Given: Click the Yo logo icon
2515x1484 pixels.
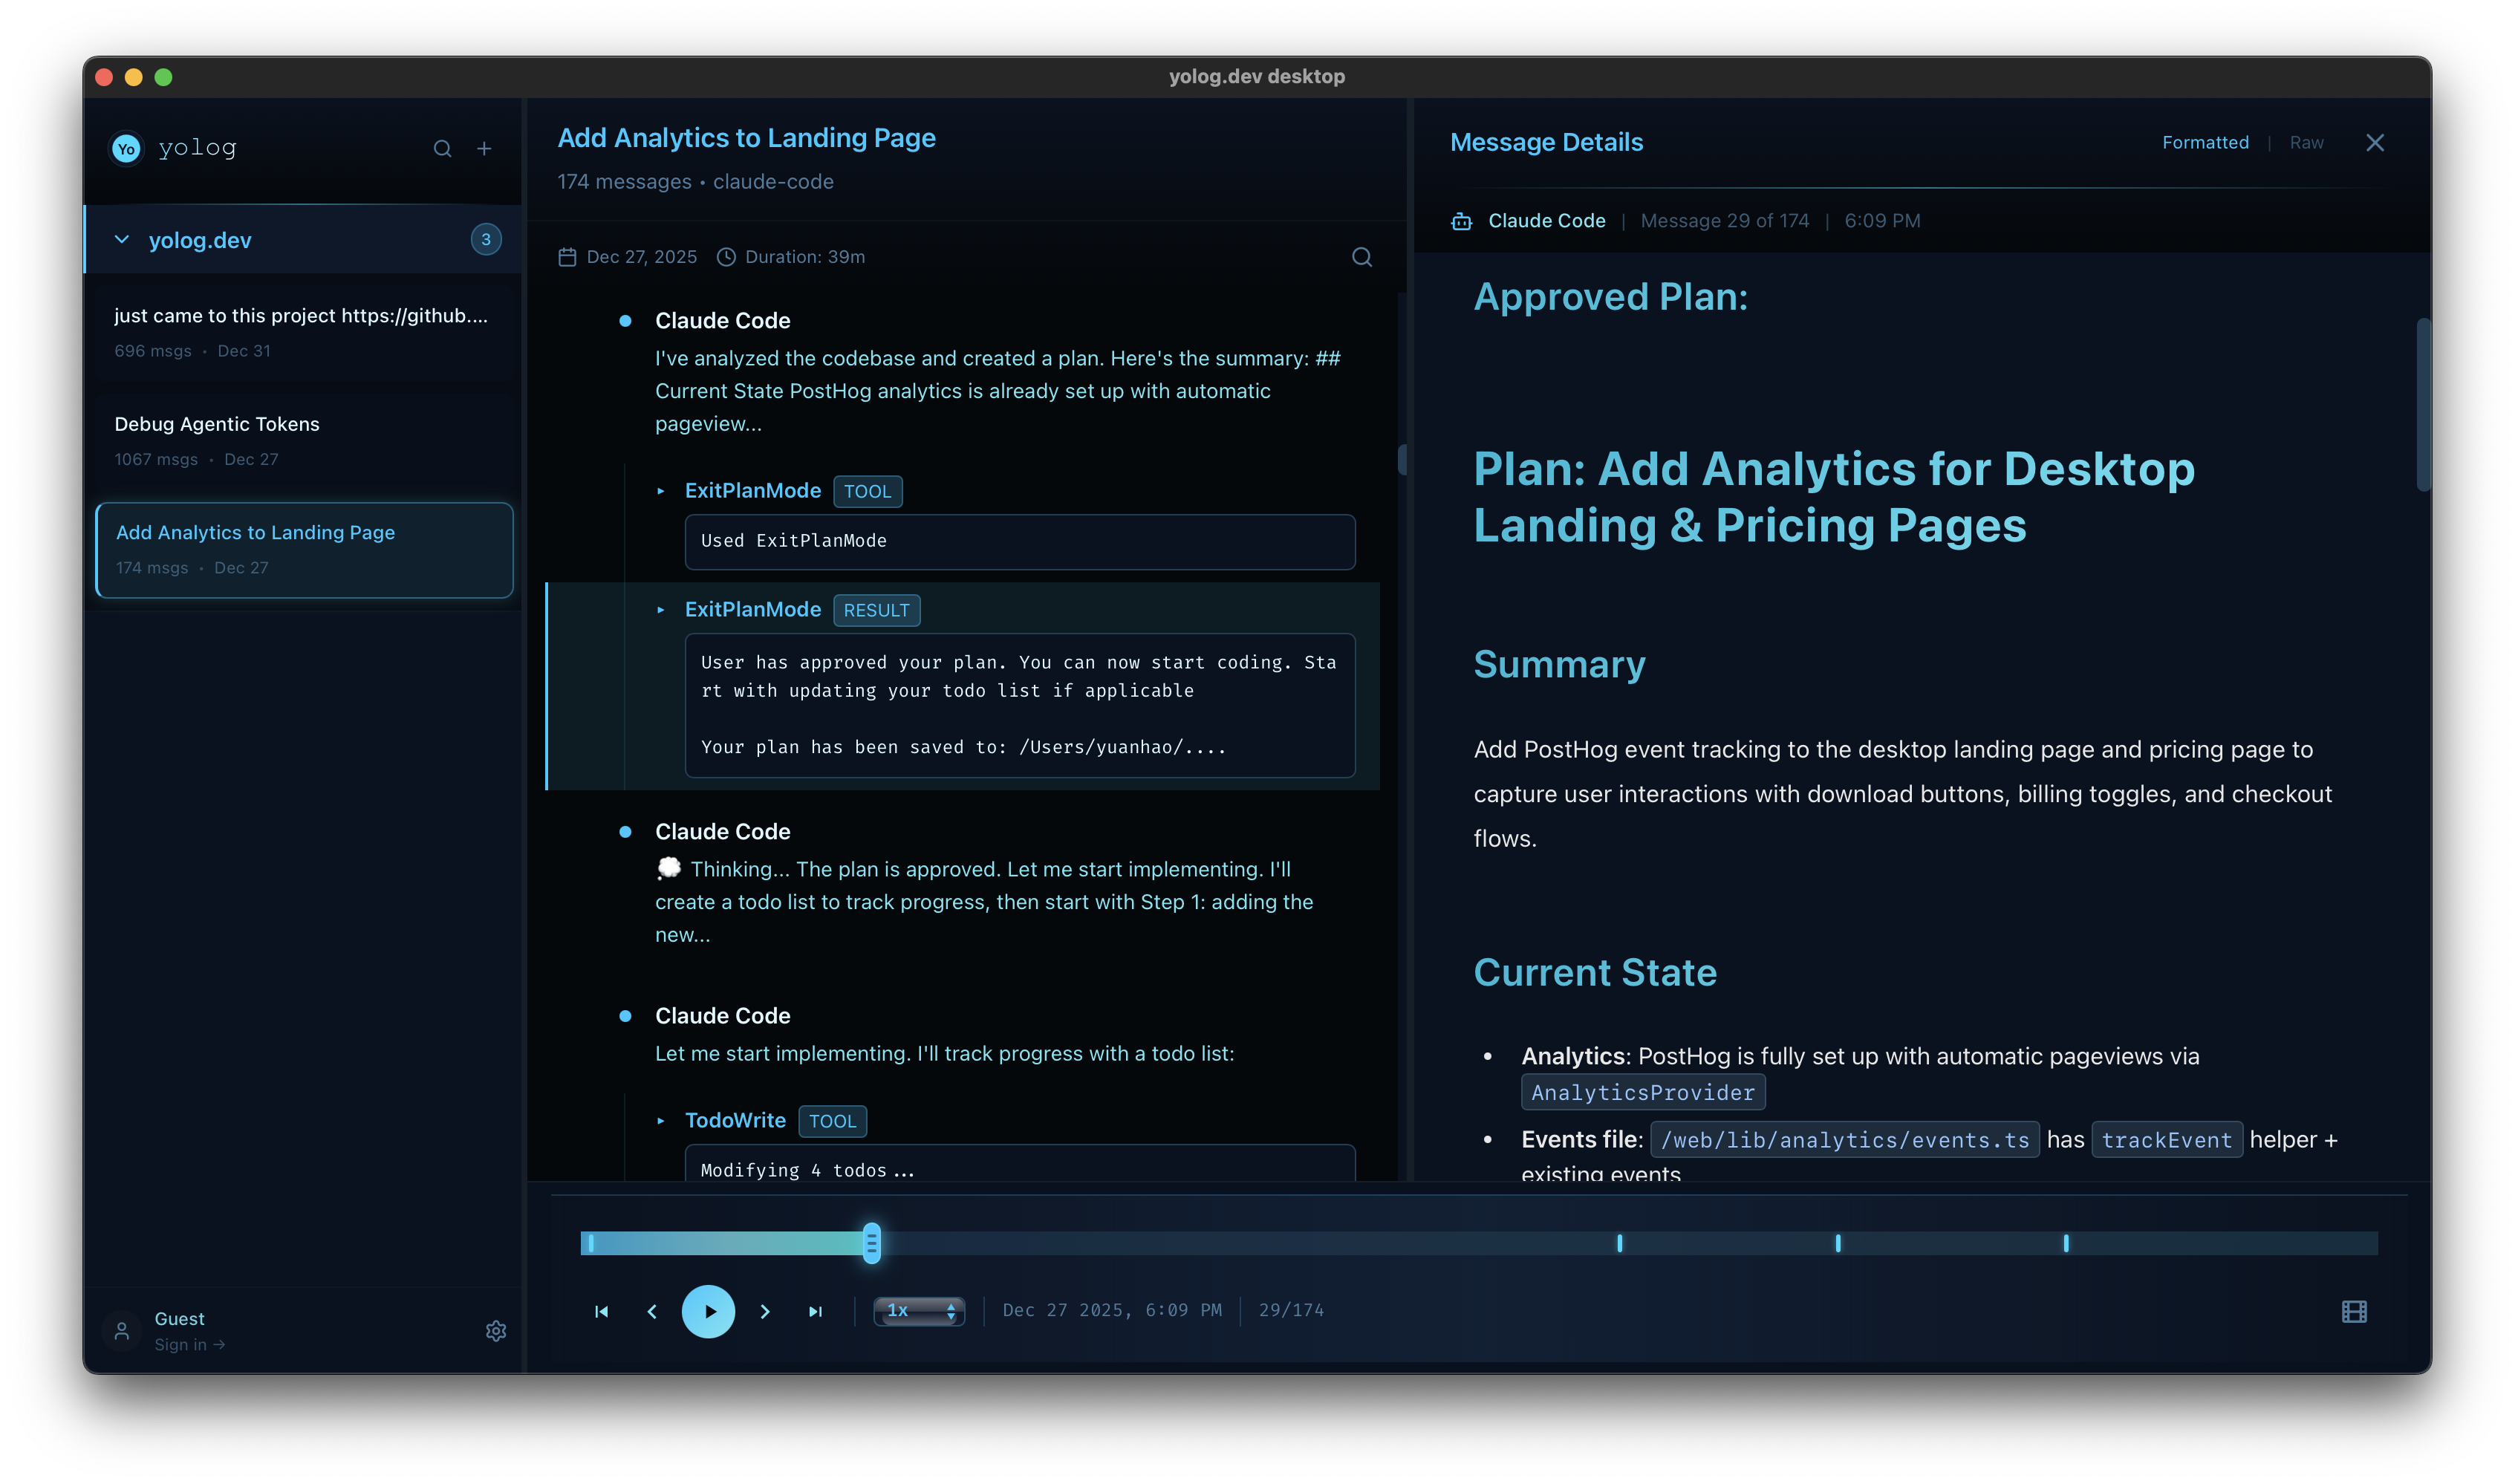Looking at the screenshot, I should point(125,147).
